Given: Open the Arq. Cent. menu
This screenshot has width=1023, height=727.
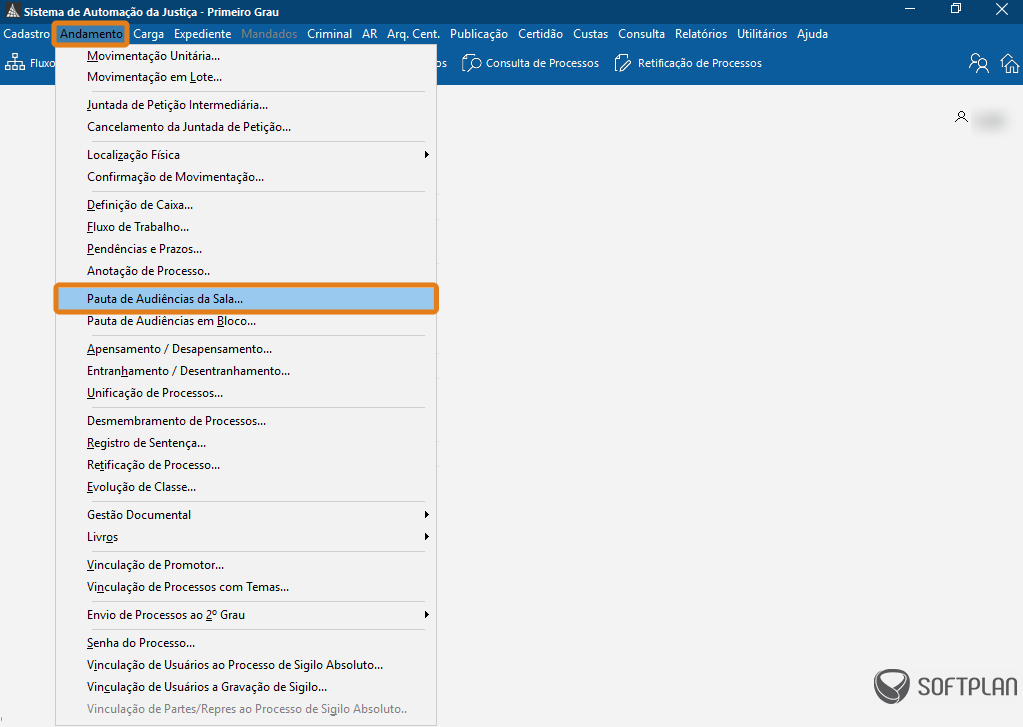Looking at the screenshot, I should (x=414, y=34).
